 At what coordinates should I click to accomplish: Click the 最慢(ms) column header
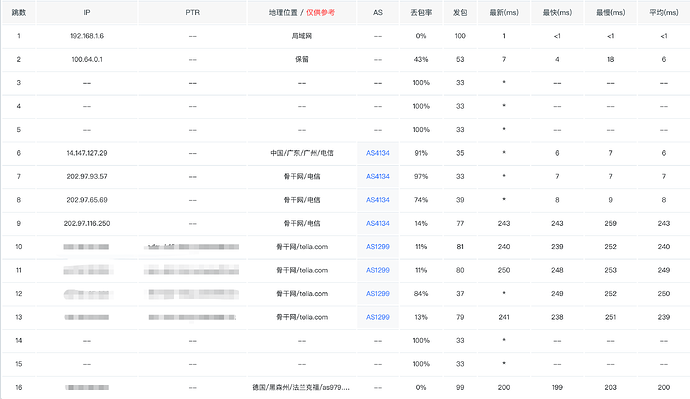(x=610, y=12)
